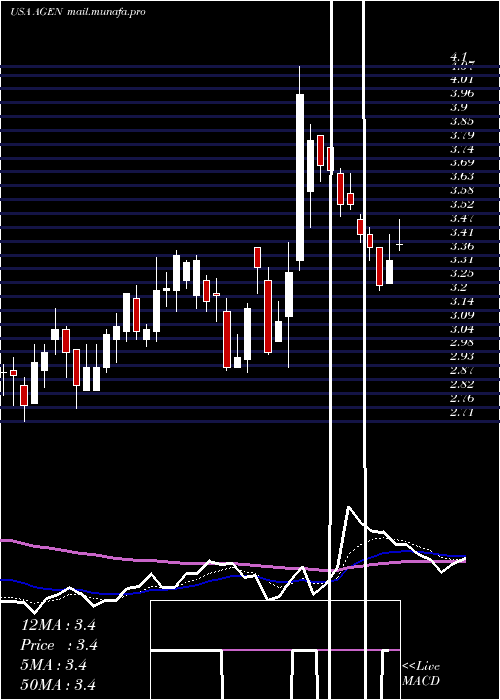Select the 3.2 price axis label
The image size is (500, 700).
tap(459, 288)
